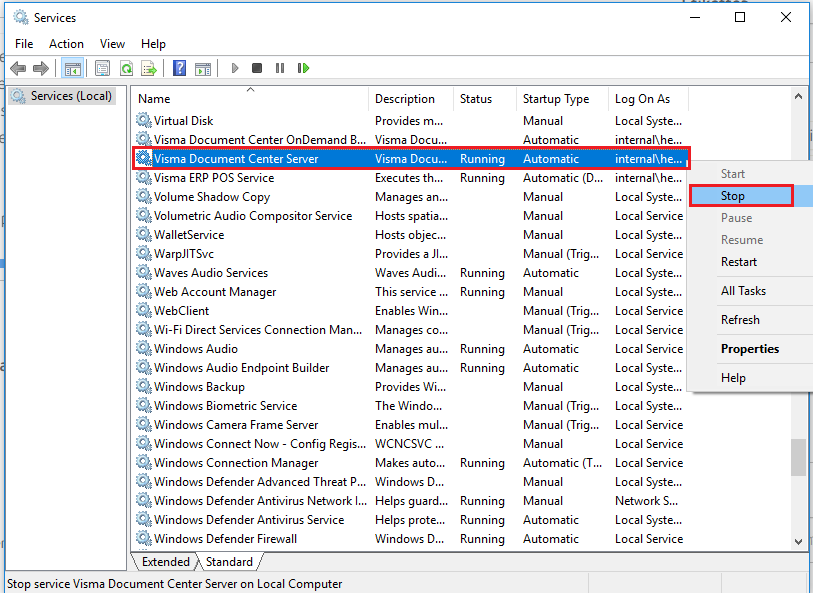
Task: Click gear icon of WebClient service
Action: (x=144, y=311)
